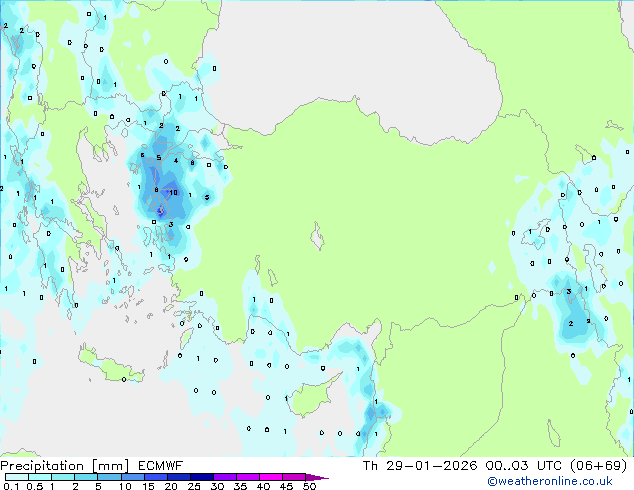Click the date 'Th 29-01-2026'
This screenshot has height=490, width=634.
420,466
